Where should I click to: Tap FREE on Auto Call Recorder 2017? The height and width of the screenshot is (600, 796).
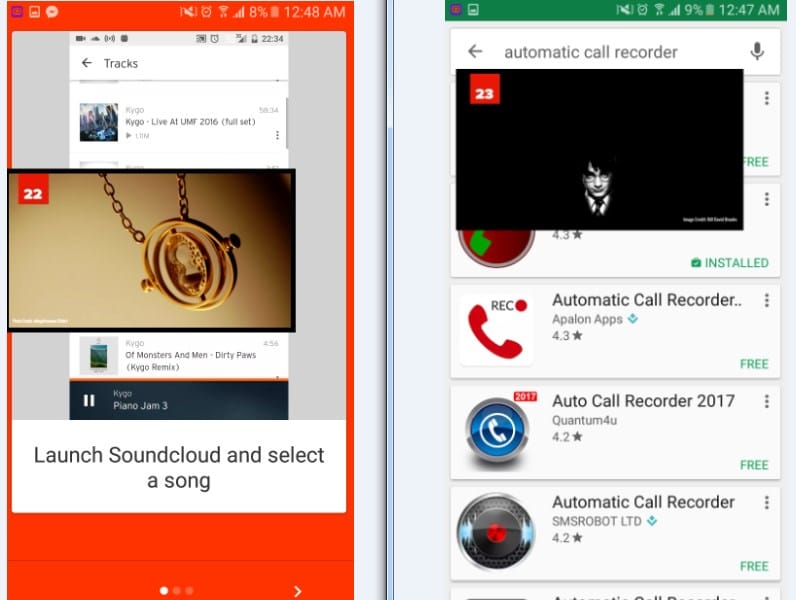pos(753,465)
